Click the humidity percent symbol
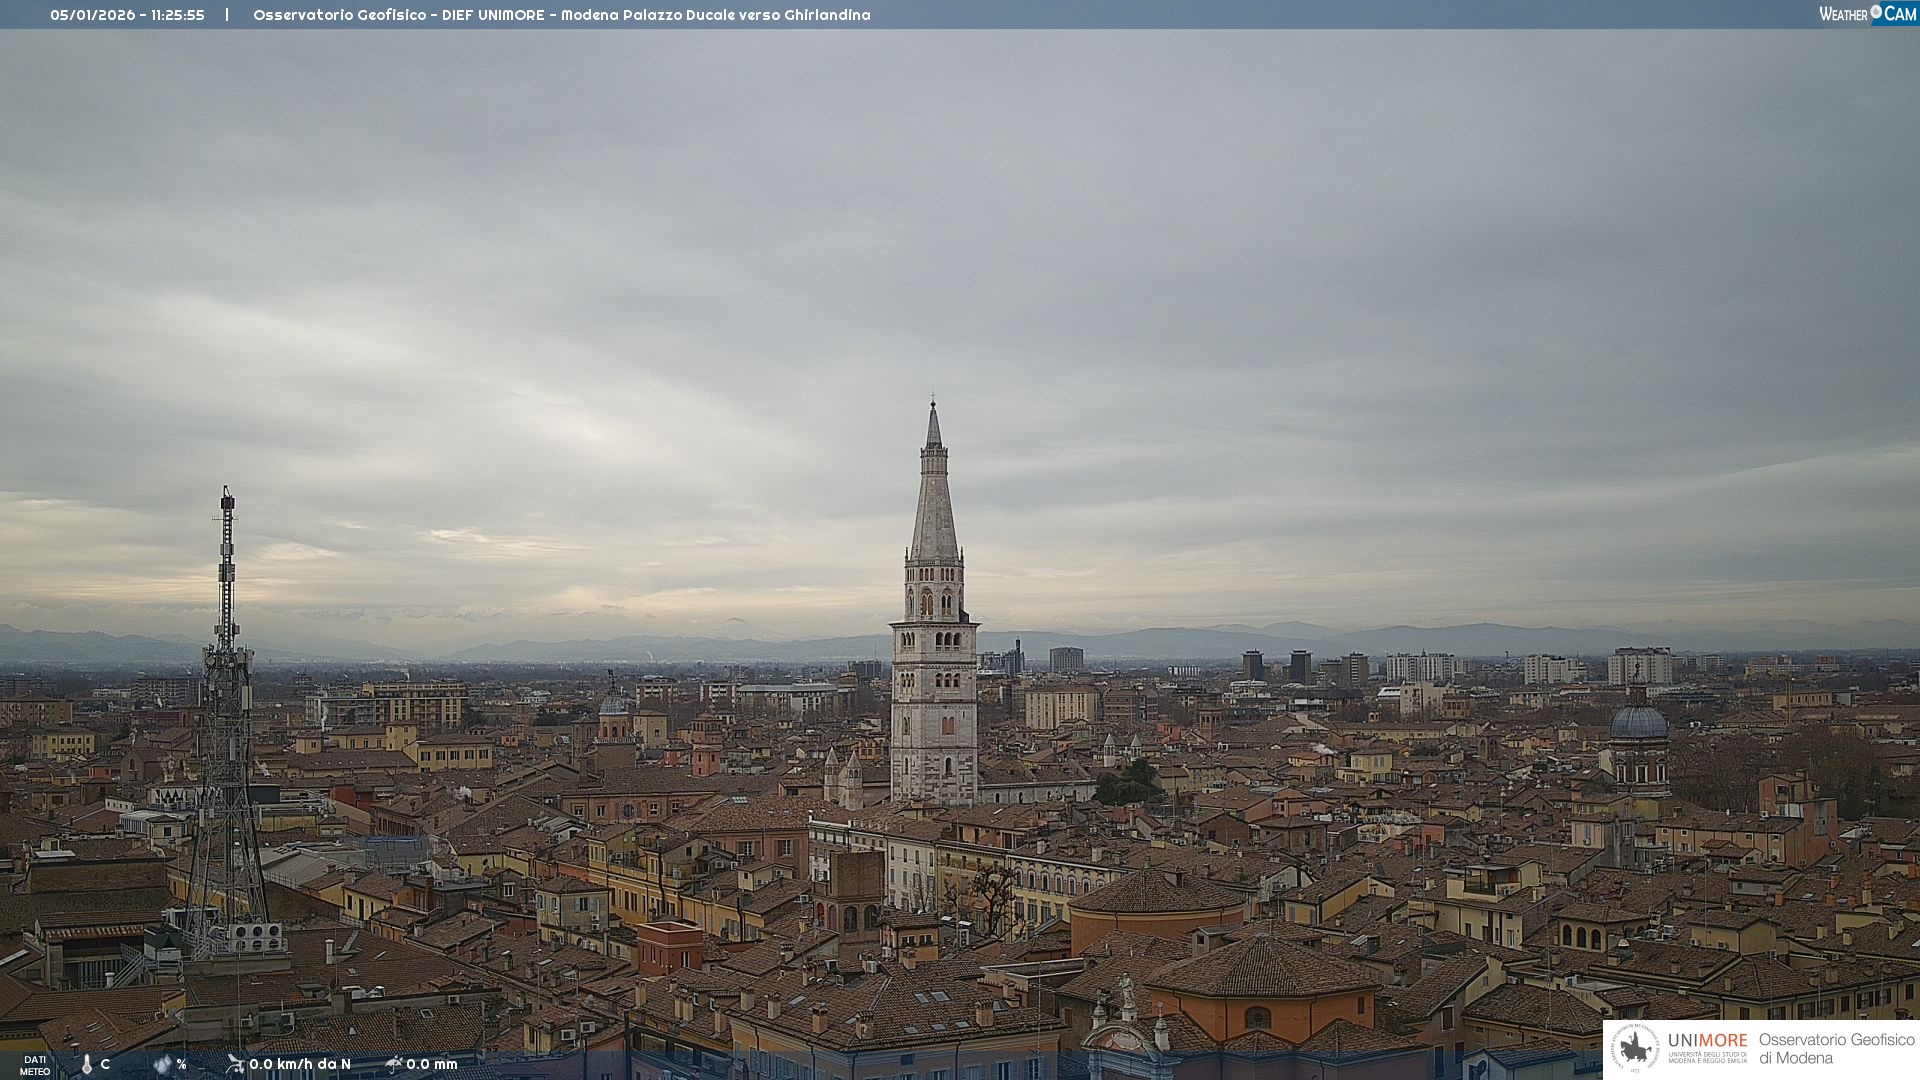 [181, 1065]
